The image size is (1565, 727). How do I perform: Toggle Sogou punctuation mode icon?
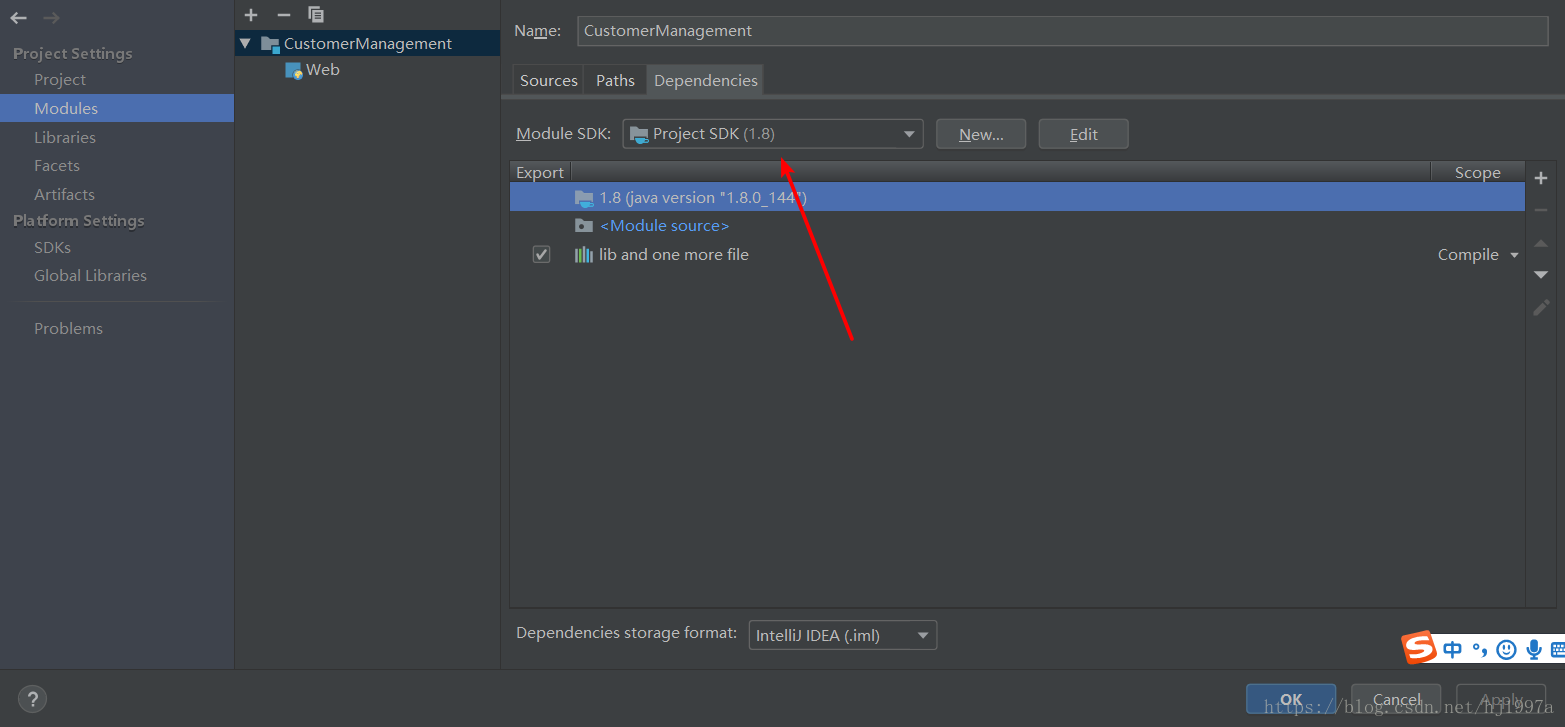click(1479, 650)
